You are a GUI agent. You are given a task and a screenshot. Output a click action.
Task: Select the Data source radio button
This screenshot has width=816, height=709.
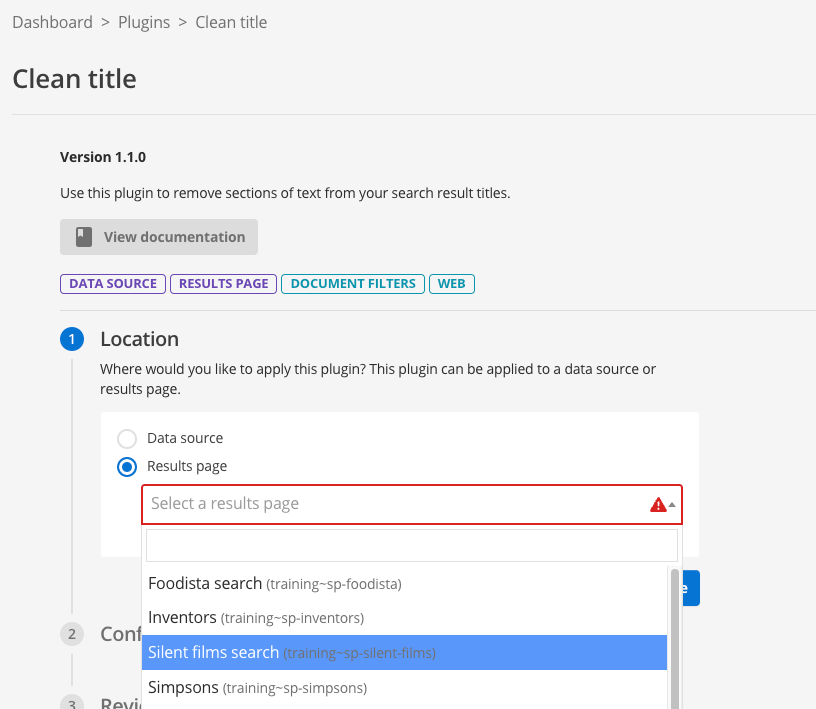pos(127,438)
